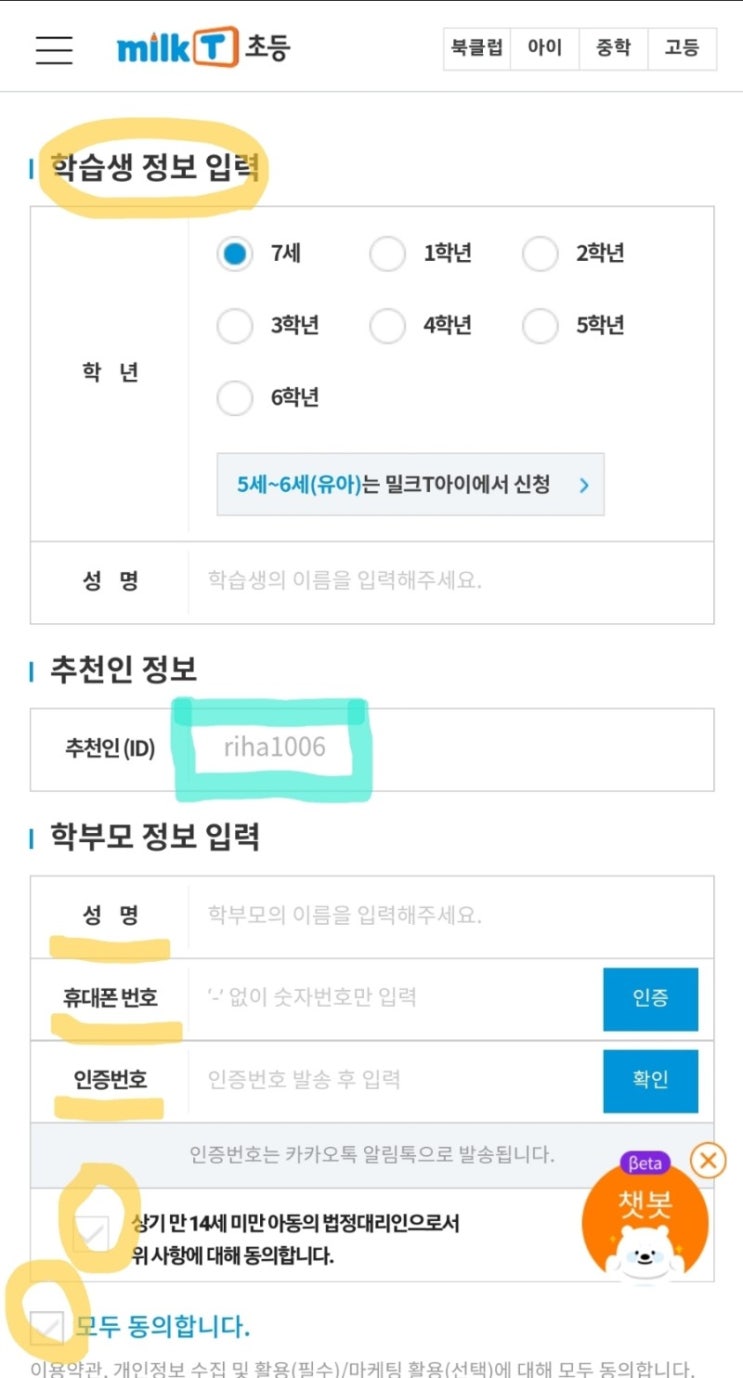Select the 4학년 grade option
This screenshot has width=743, height=1378.
387,326
